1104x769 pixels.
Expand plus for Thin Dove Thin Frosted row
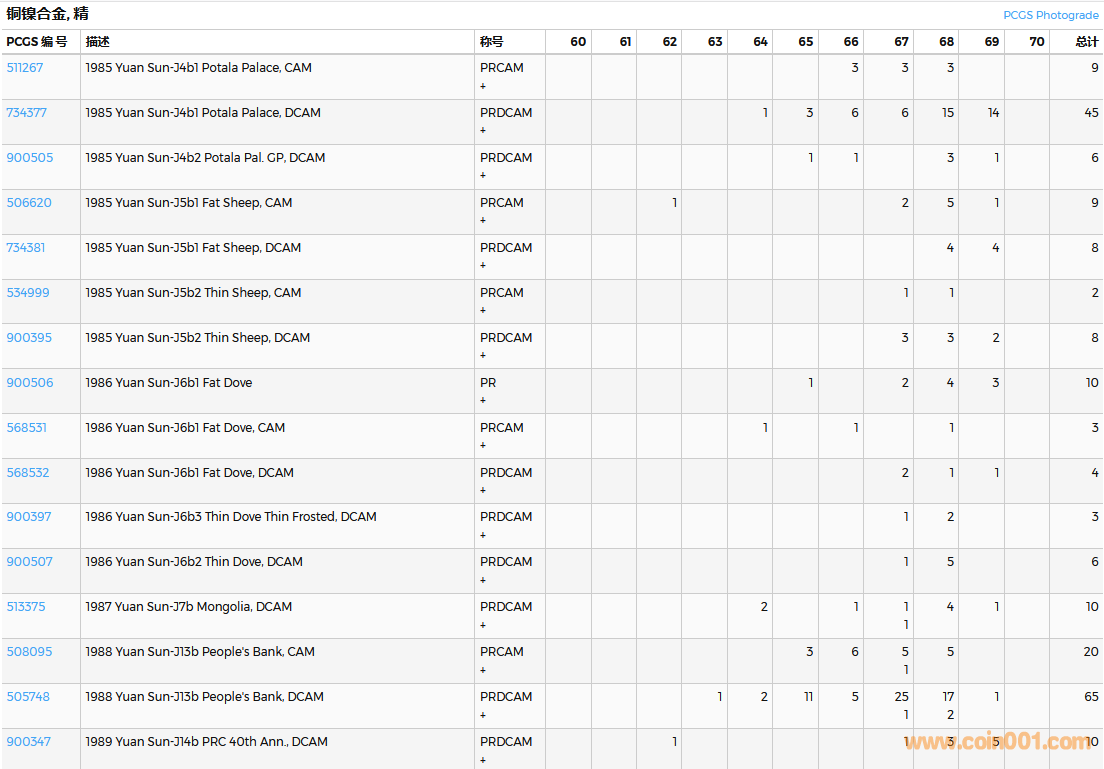[483, 535]
